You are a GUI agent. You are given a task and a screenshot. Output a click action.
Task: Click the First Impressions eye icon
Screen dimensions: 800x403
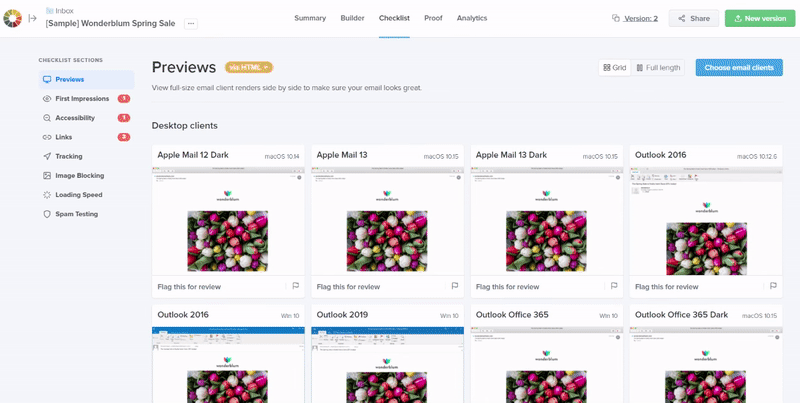tap(47, 98)
